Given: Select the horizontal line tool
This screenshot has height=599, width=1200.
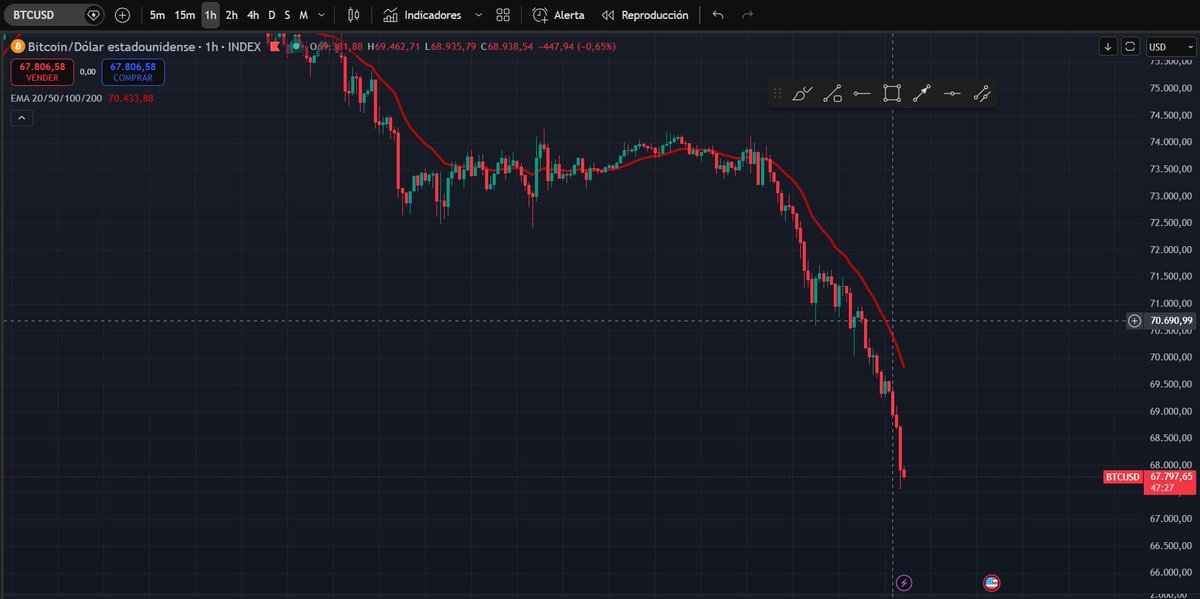Looking at the screenshot, I should coord(952,93).
